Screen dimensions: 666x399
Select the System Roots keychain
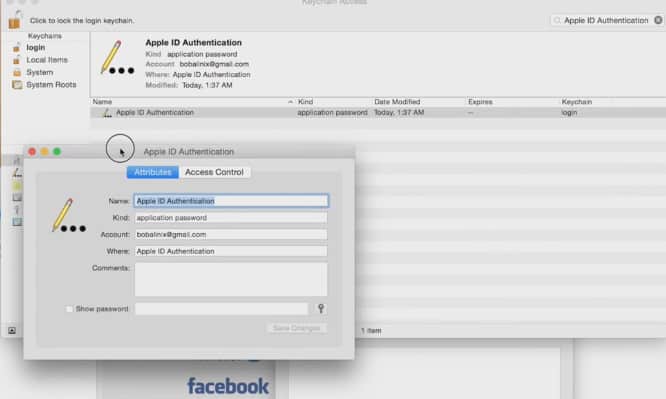click(x=51, y=85)
